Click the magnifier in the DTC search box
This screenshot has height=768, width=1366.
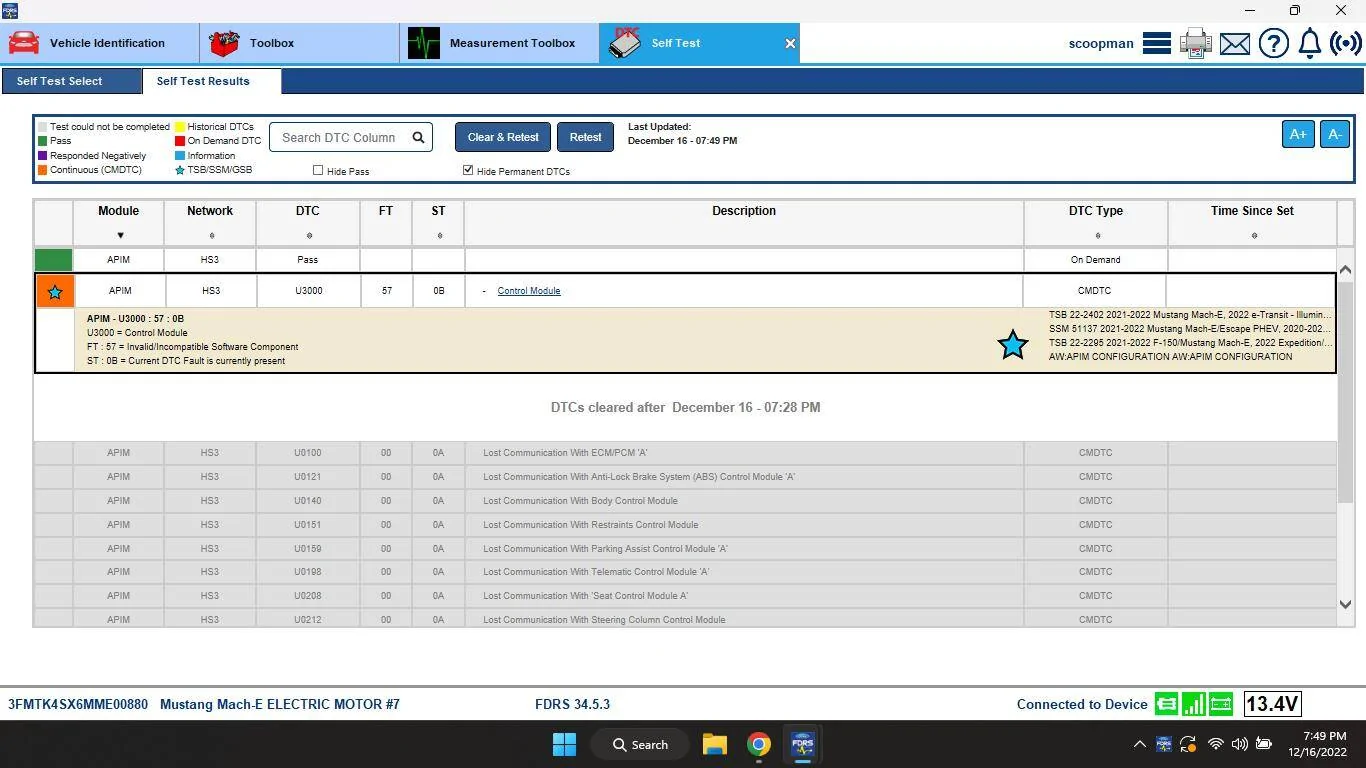click(x=418, y=137)
